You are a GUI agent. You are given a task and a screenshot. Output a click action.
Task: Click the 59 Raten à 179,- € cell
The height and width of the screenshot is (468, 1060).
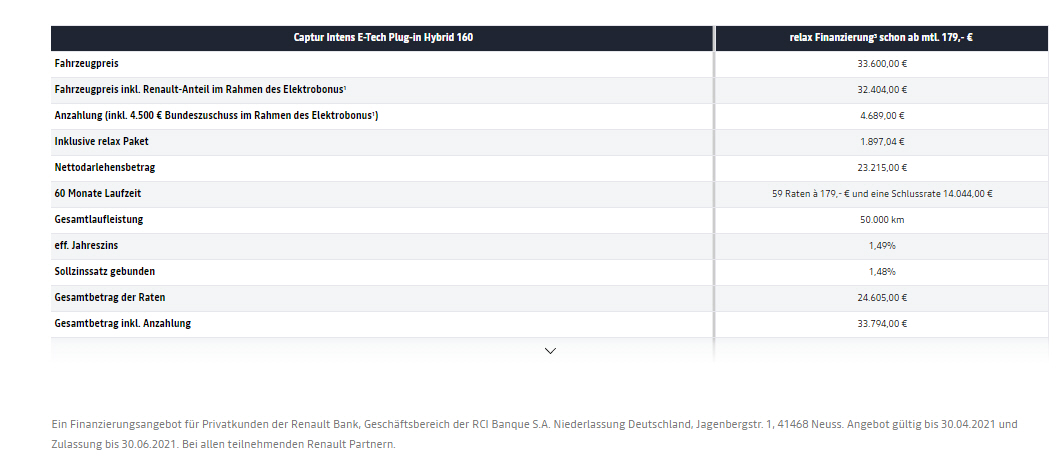coord(881,194)
